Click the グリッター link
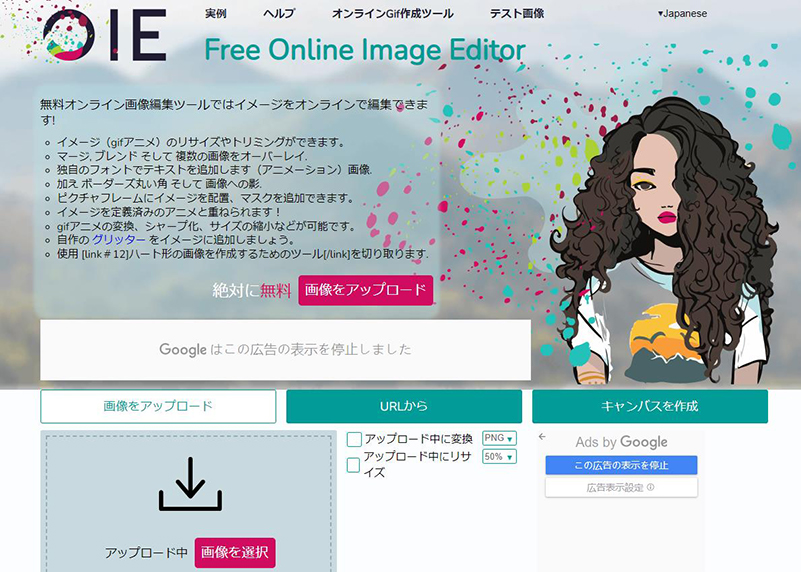The height and width of the screenshot is (572, 801). tap(119, 240)
